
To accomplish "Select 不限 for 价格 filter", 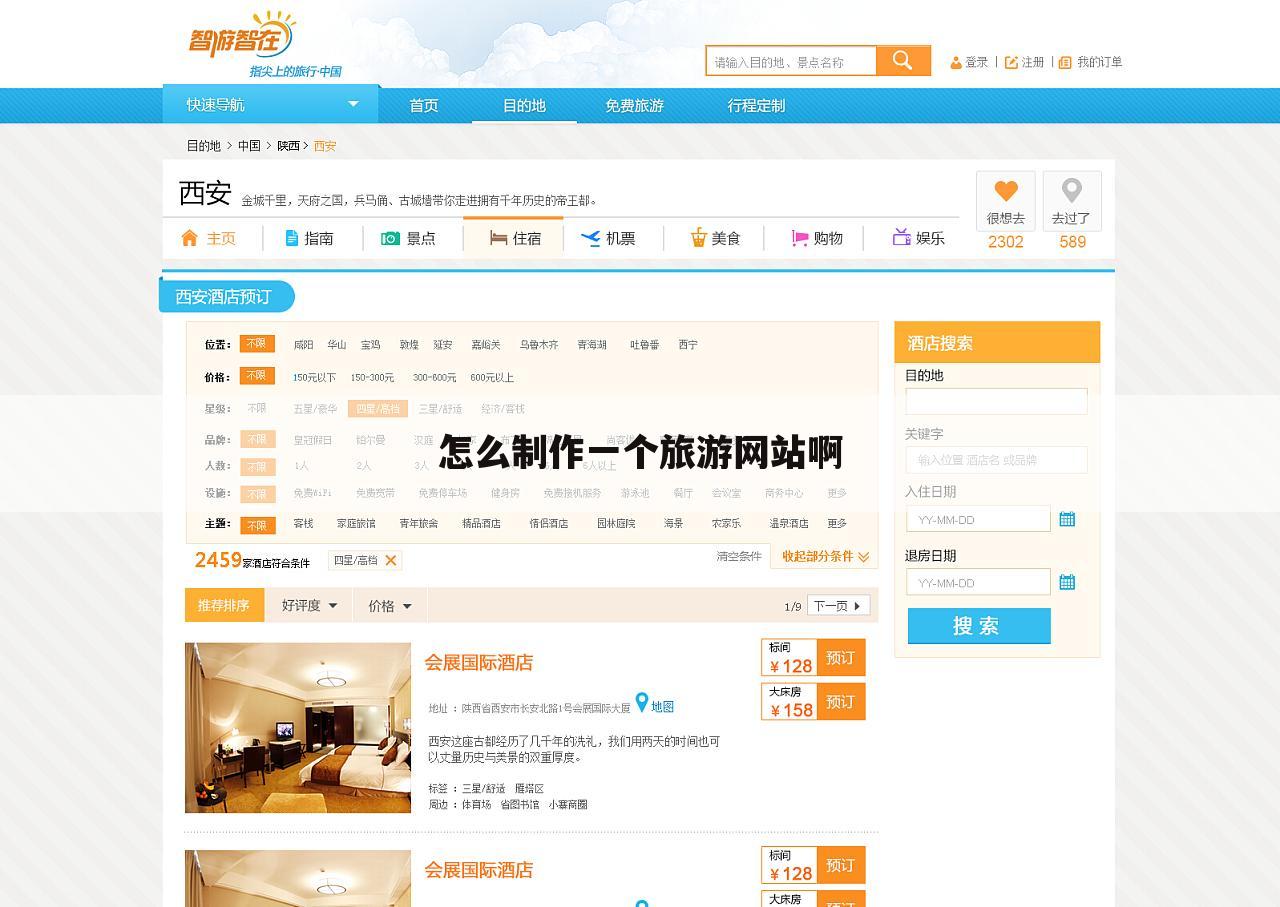I will 257,376.
